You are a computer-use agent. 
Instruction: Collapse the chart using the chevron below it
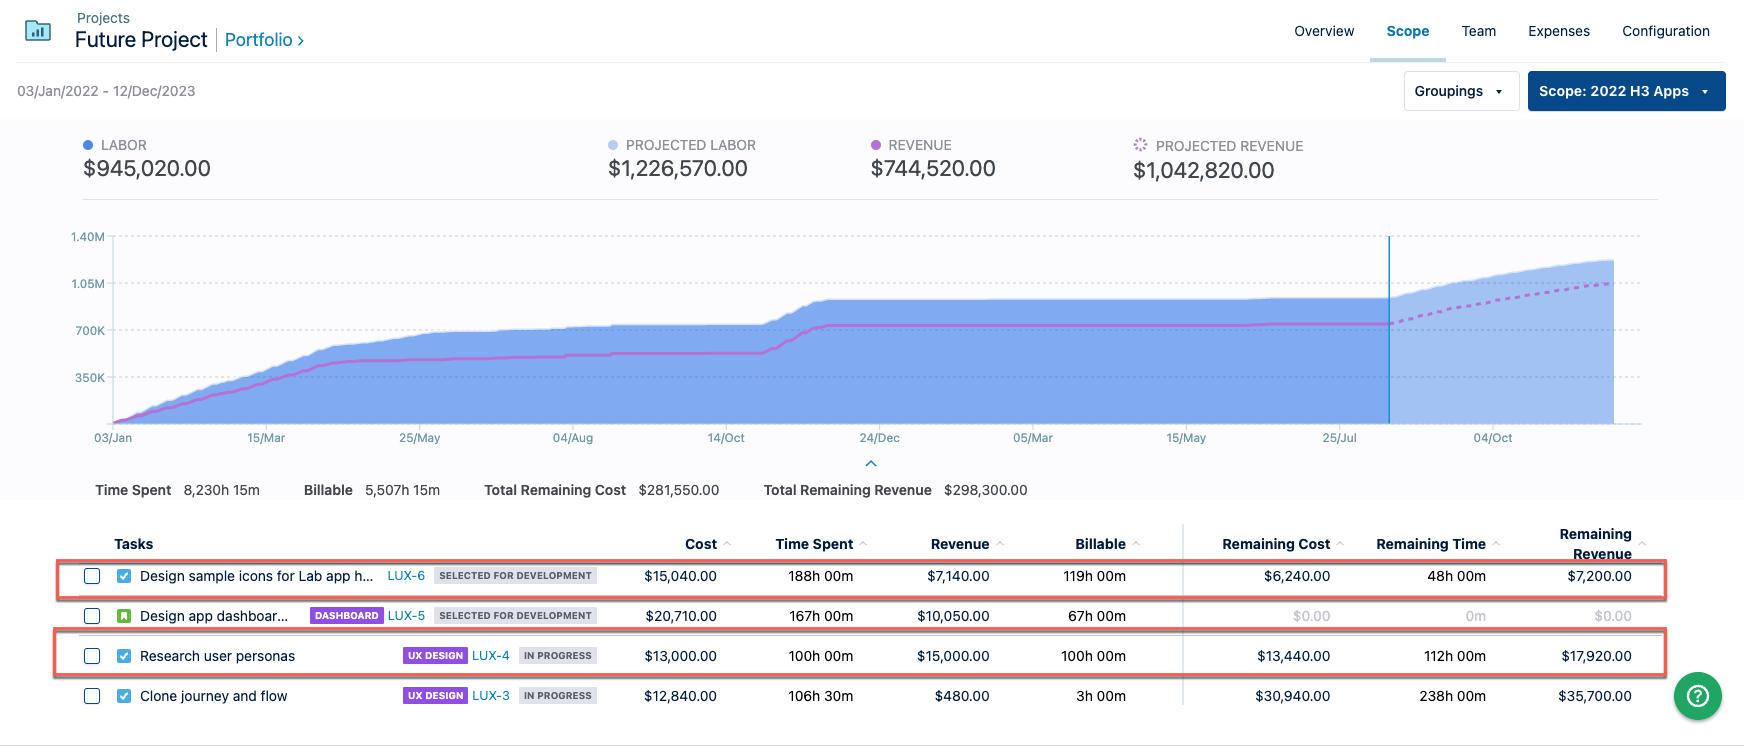click(871, 464)
